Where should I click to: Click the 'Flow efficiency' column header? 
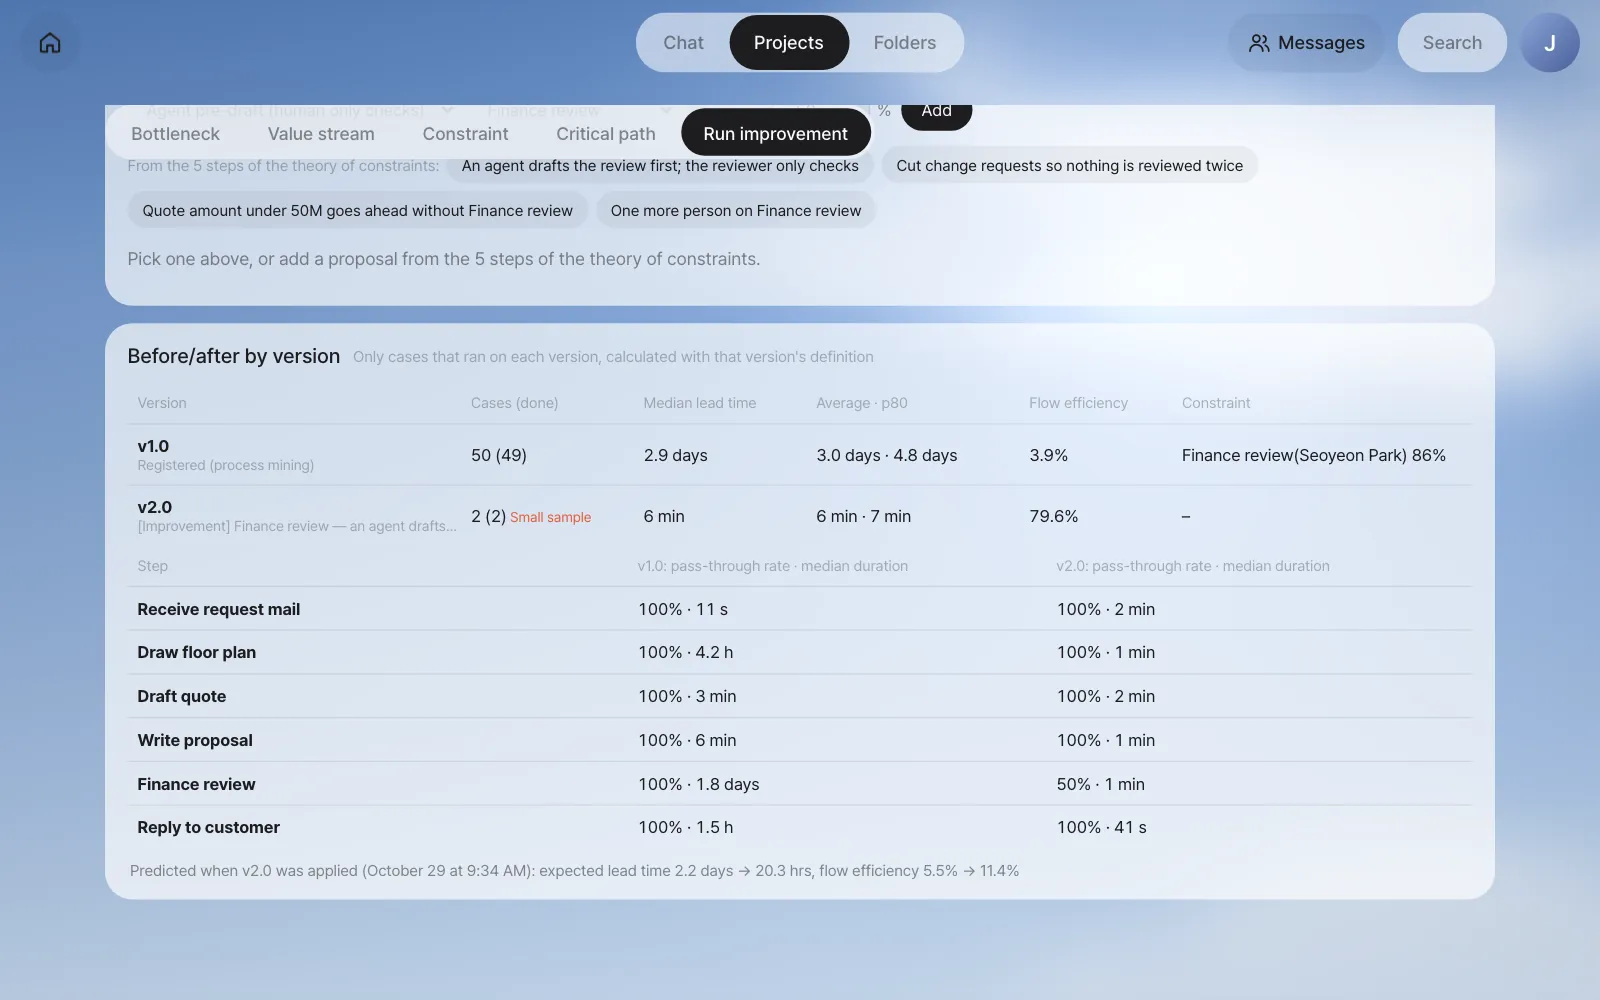pyautogui.click(x=1078, y=403)
